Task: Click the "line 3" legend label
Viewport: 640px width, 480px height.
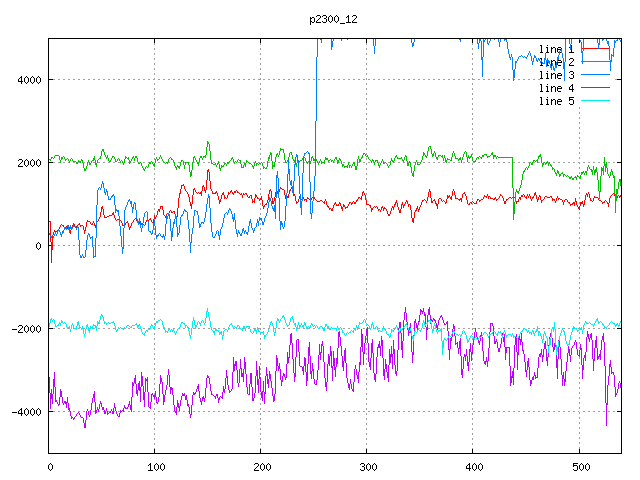Action: pyautogui.click(x=556, y=75)
